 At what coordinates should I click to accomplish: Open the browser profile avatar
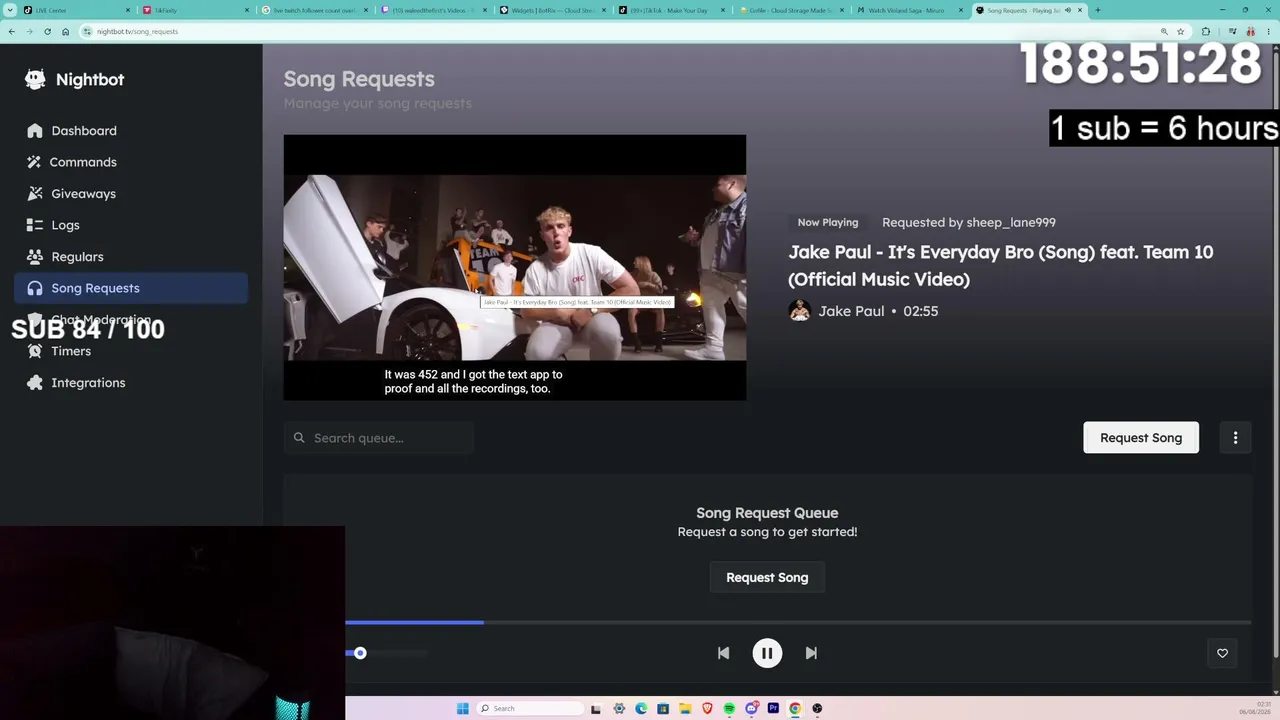(x=1250, y=31)
